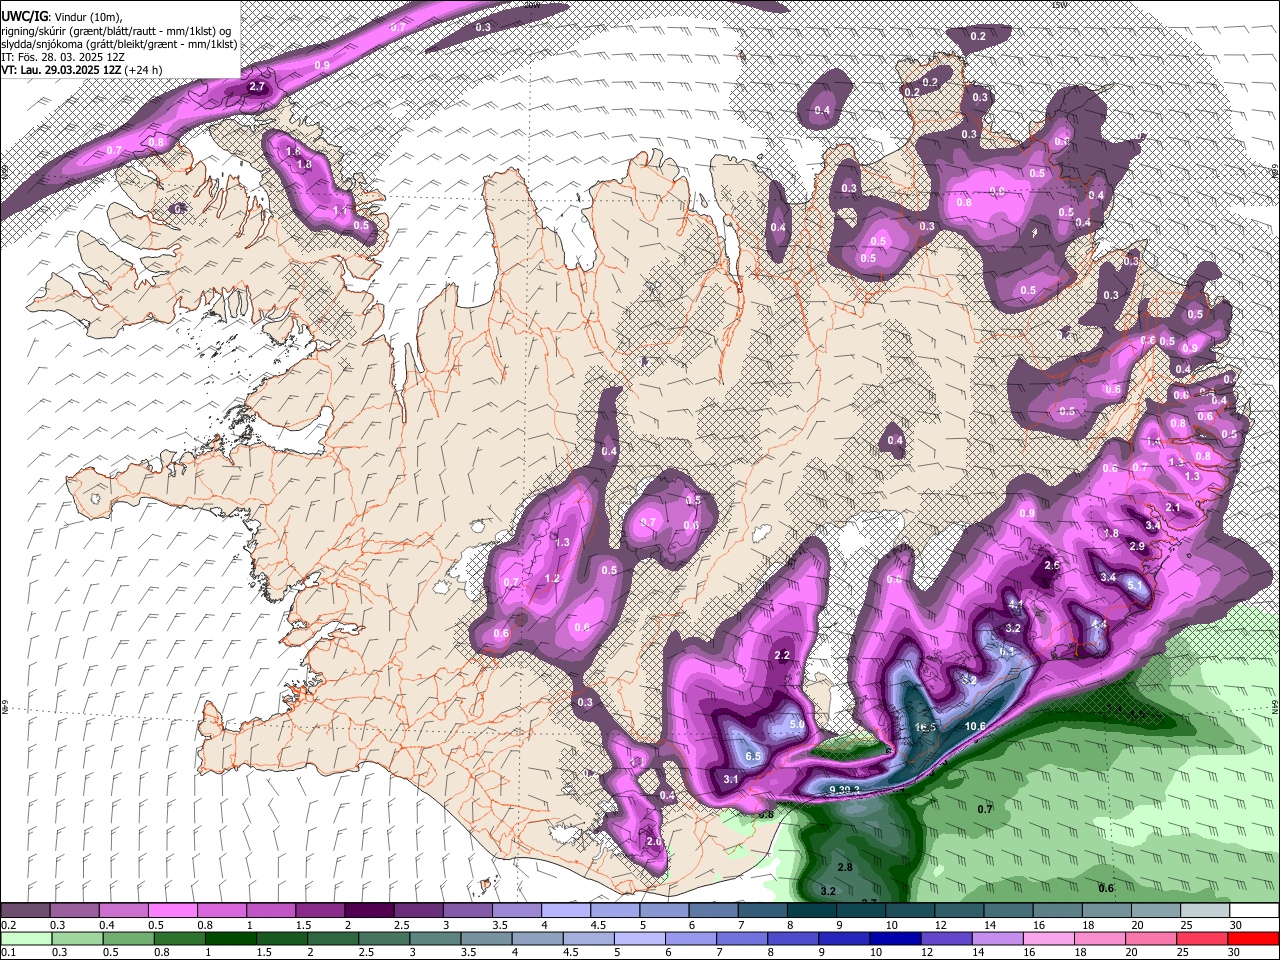Image resolution: width=1280 pixels, height=960 pixels.
Task: Click the 16.5 precipitation value on the map
Action: tap(925, 727)
